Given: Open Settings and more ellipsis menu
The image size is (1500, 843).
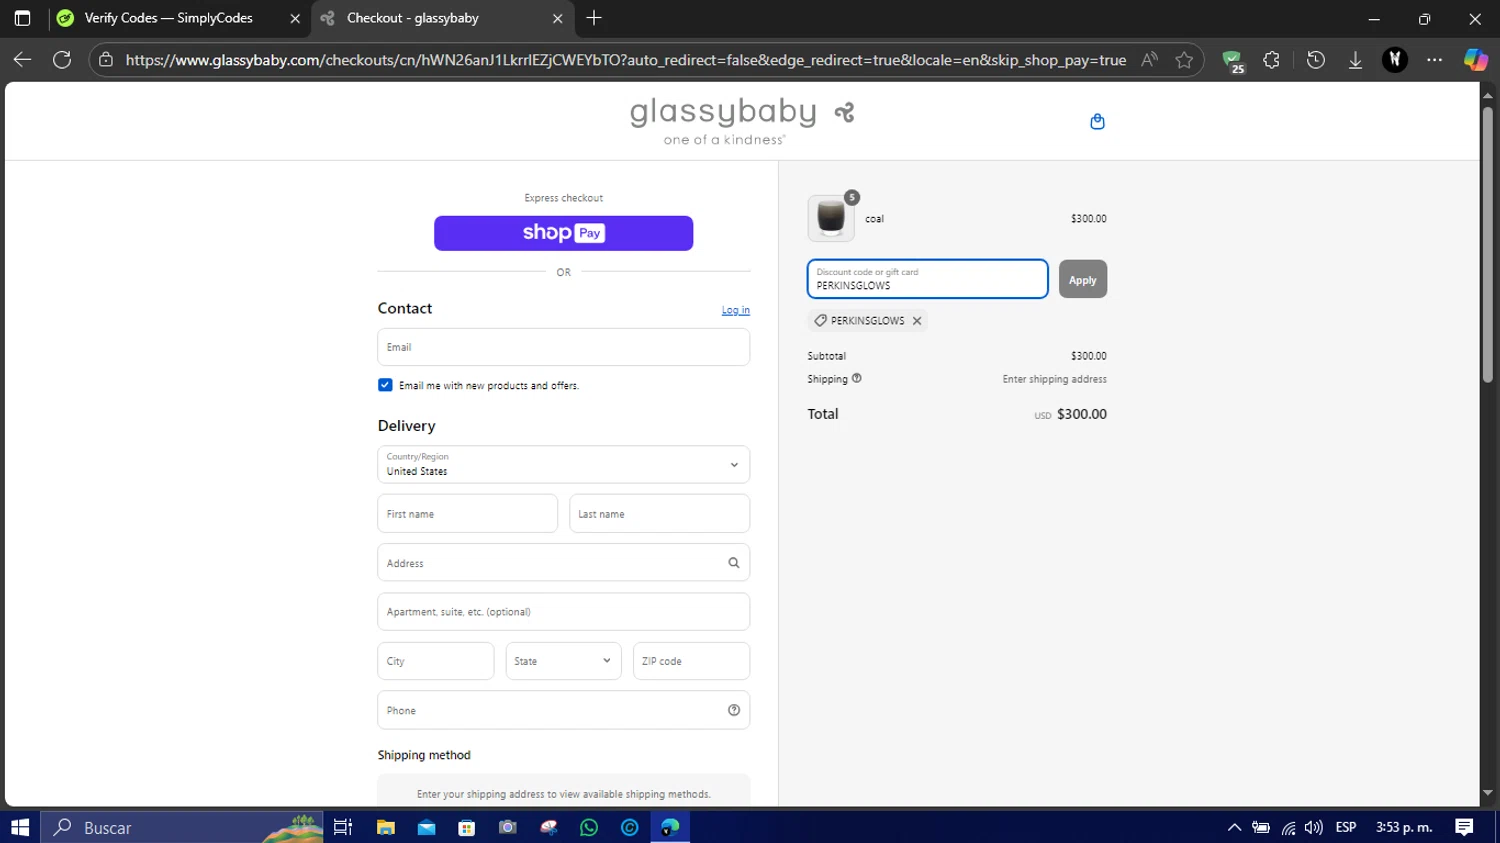Looking at the screenshot, I should [1435, 60].
